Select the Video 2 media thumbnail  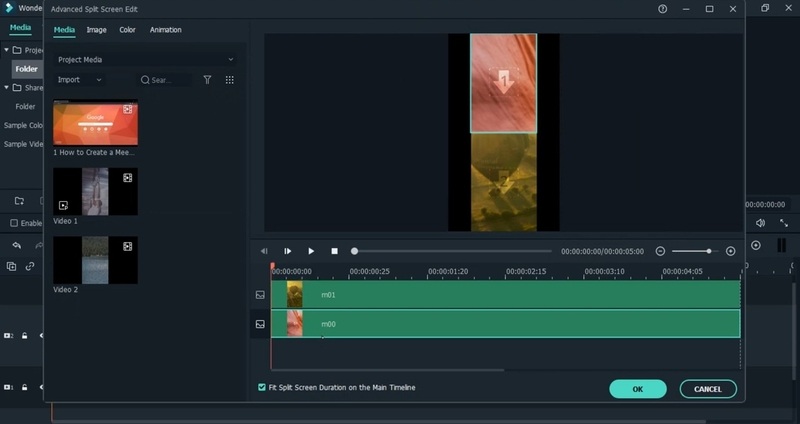click(x=95, y=260)
